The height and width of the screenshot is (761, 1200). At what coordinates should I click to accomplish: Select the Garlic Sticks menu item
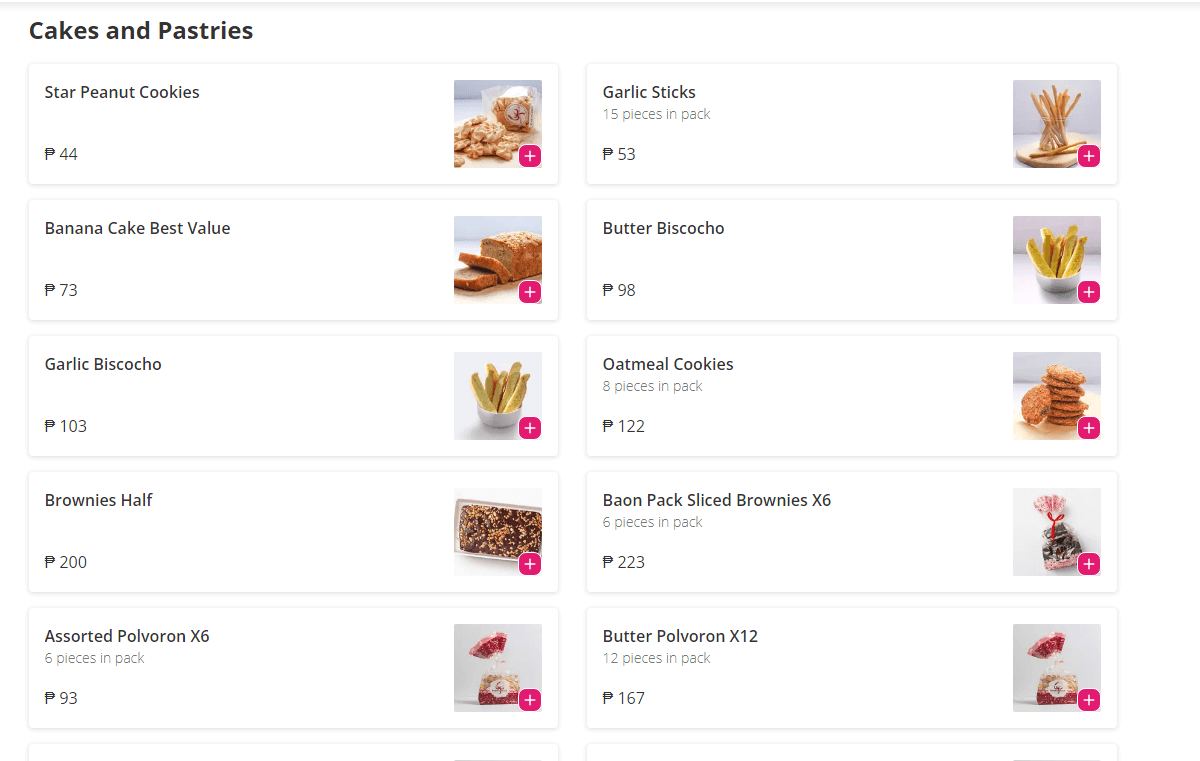(x=648, y=92)
